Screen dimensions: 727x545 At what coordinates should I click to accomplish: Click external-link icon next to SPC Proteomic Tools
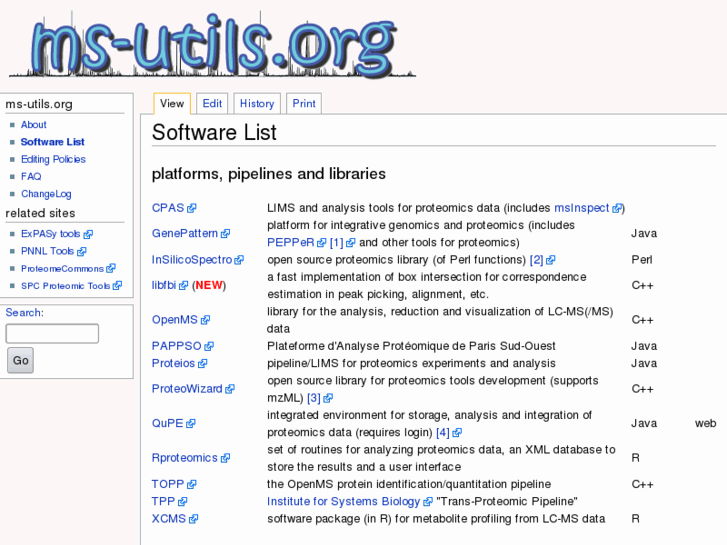117,286
